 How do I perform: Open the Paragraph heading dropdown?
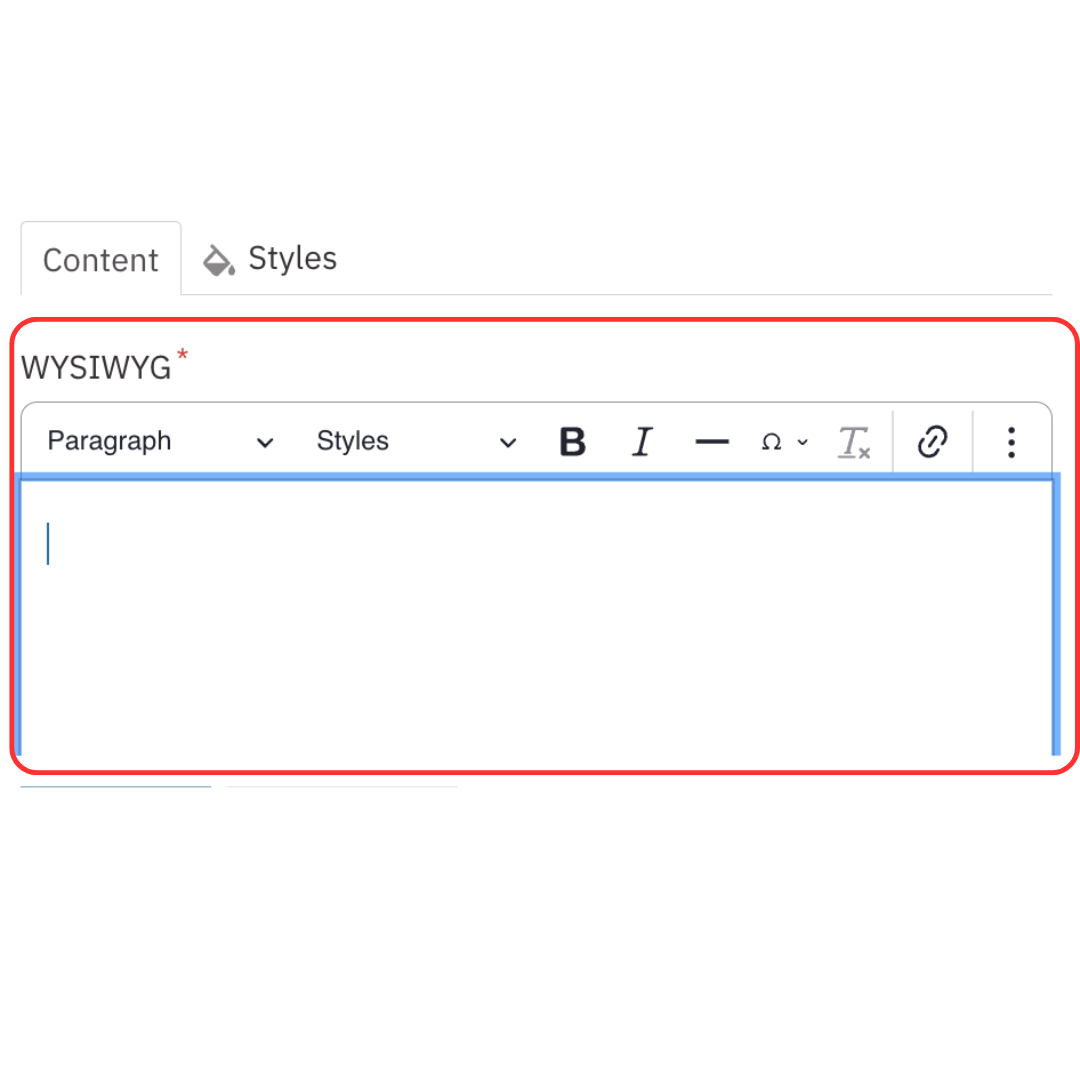pyautogui.click(x=160, y=442)
